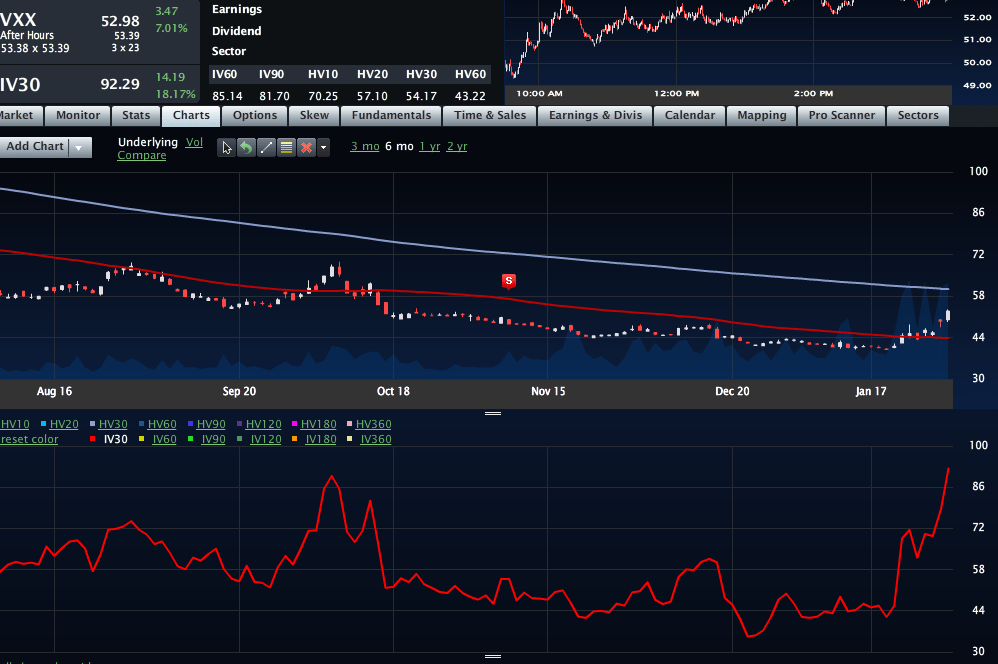The width and height of the screenshot is (998, 664).
Task: Select the trend line drawing tool
Action: click(267, 147)
